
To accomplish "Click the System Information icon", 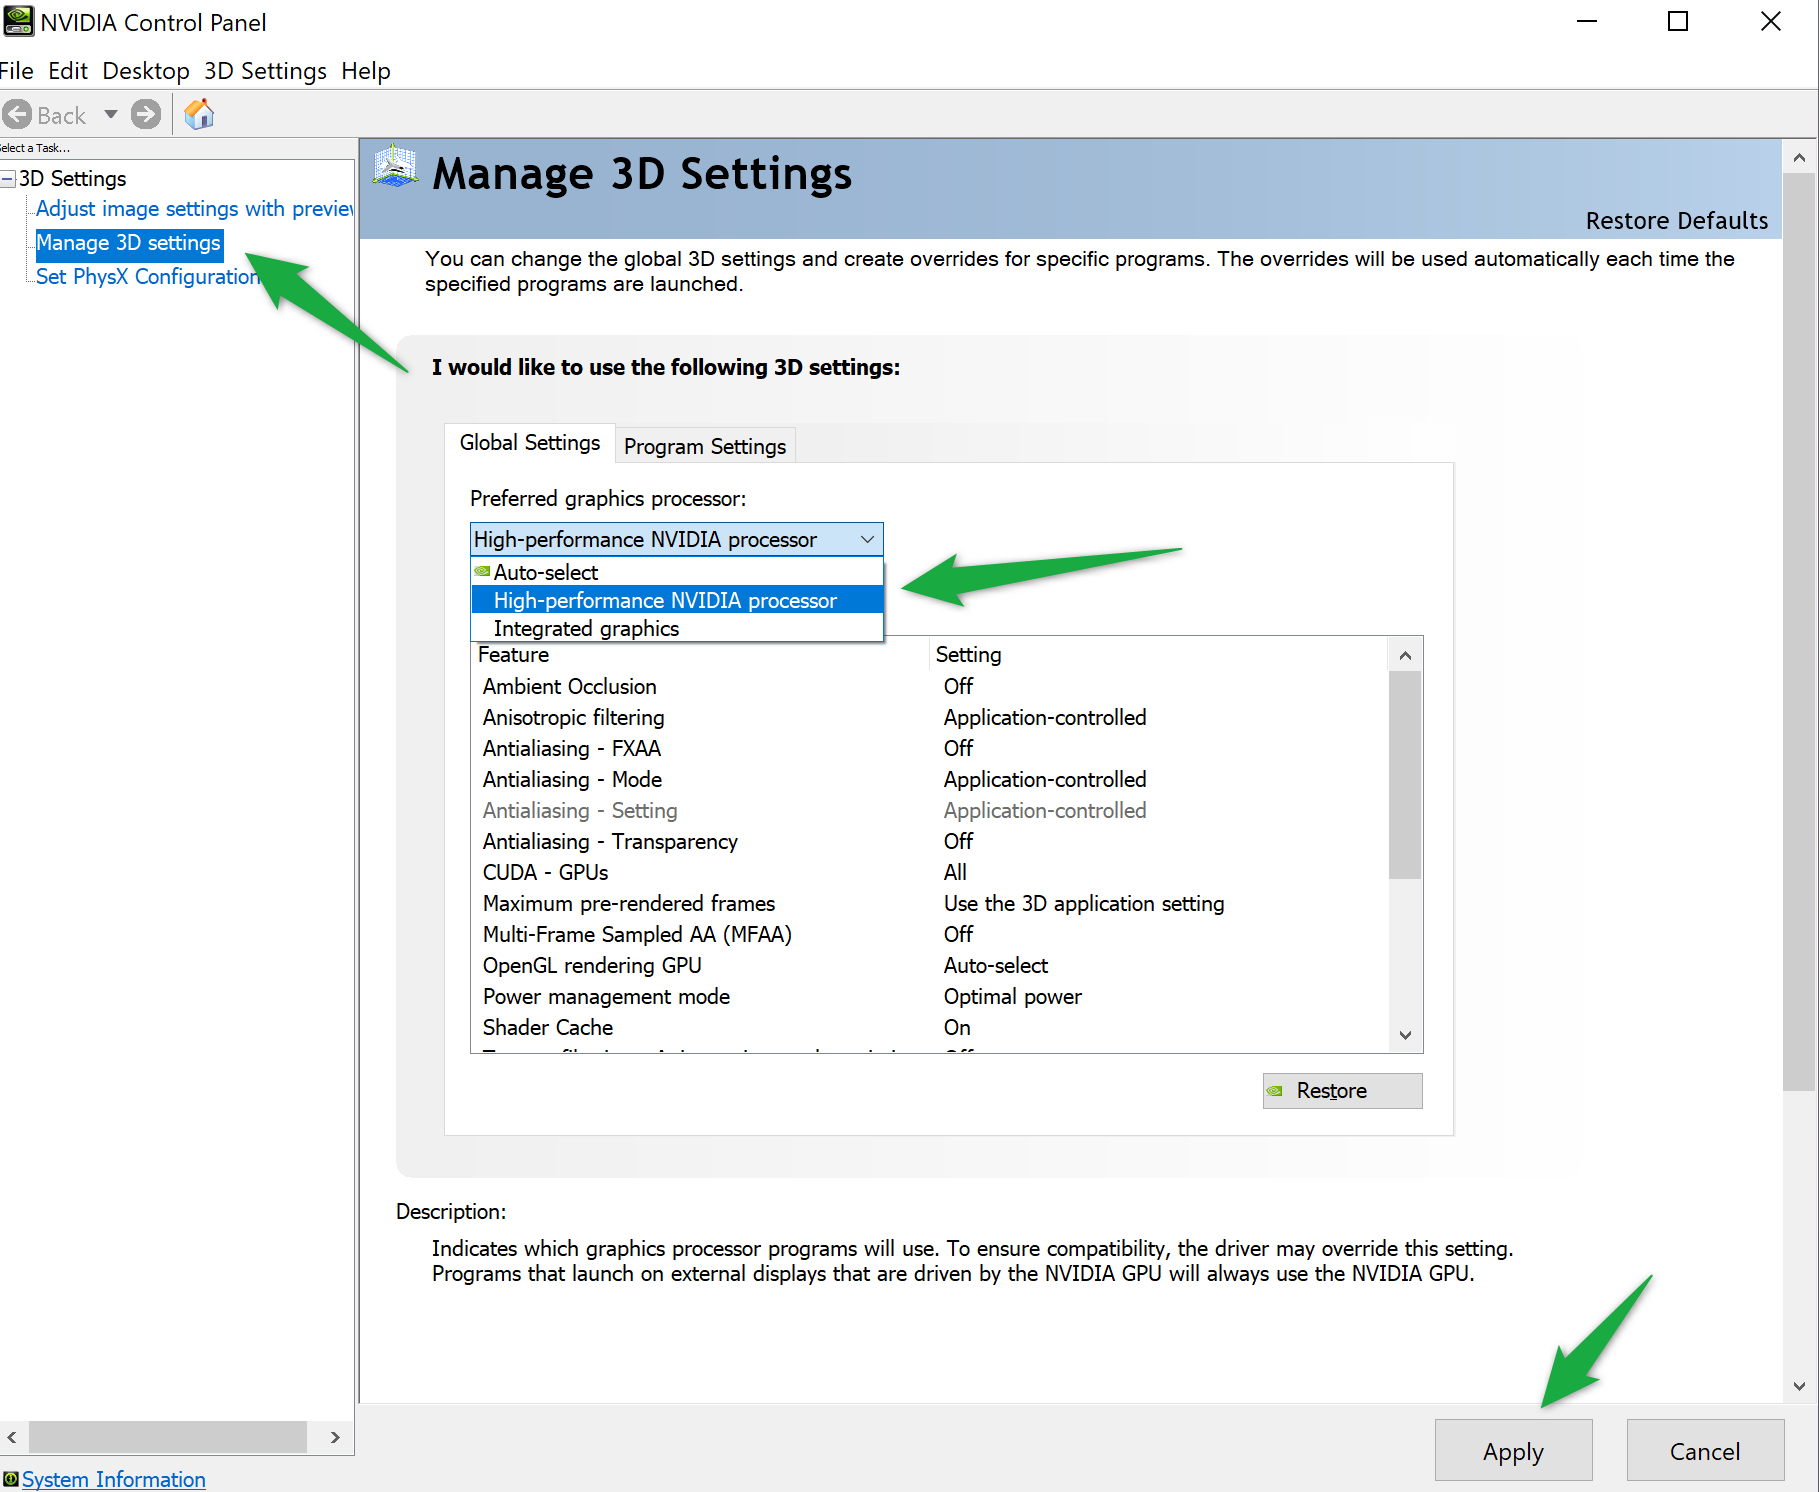I will tap(10, 1479).
